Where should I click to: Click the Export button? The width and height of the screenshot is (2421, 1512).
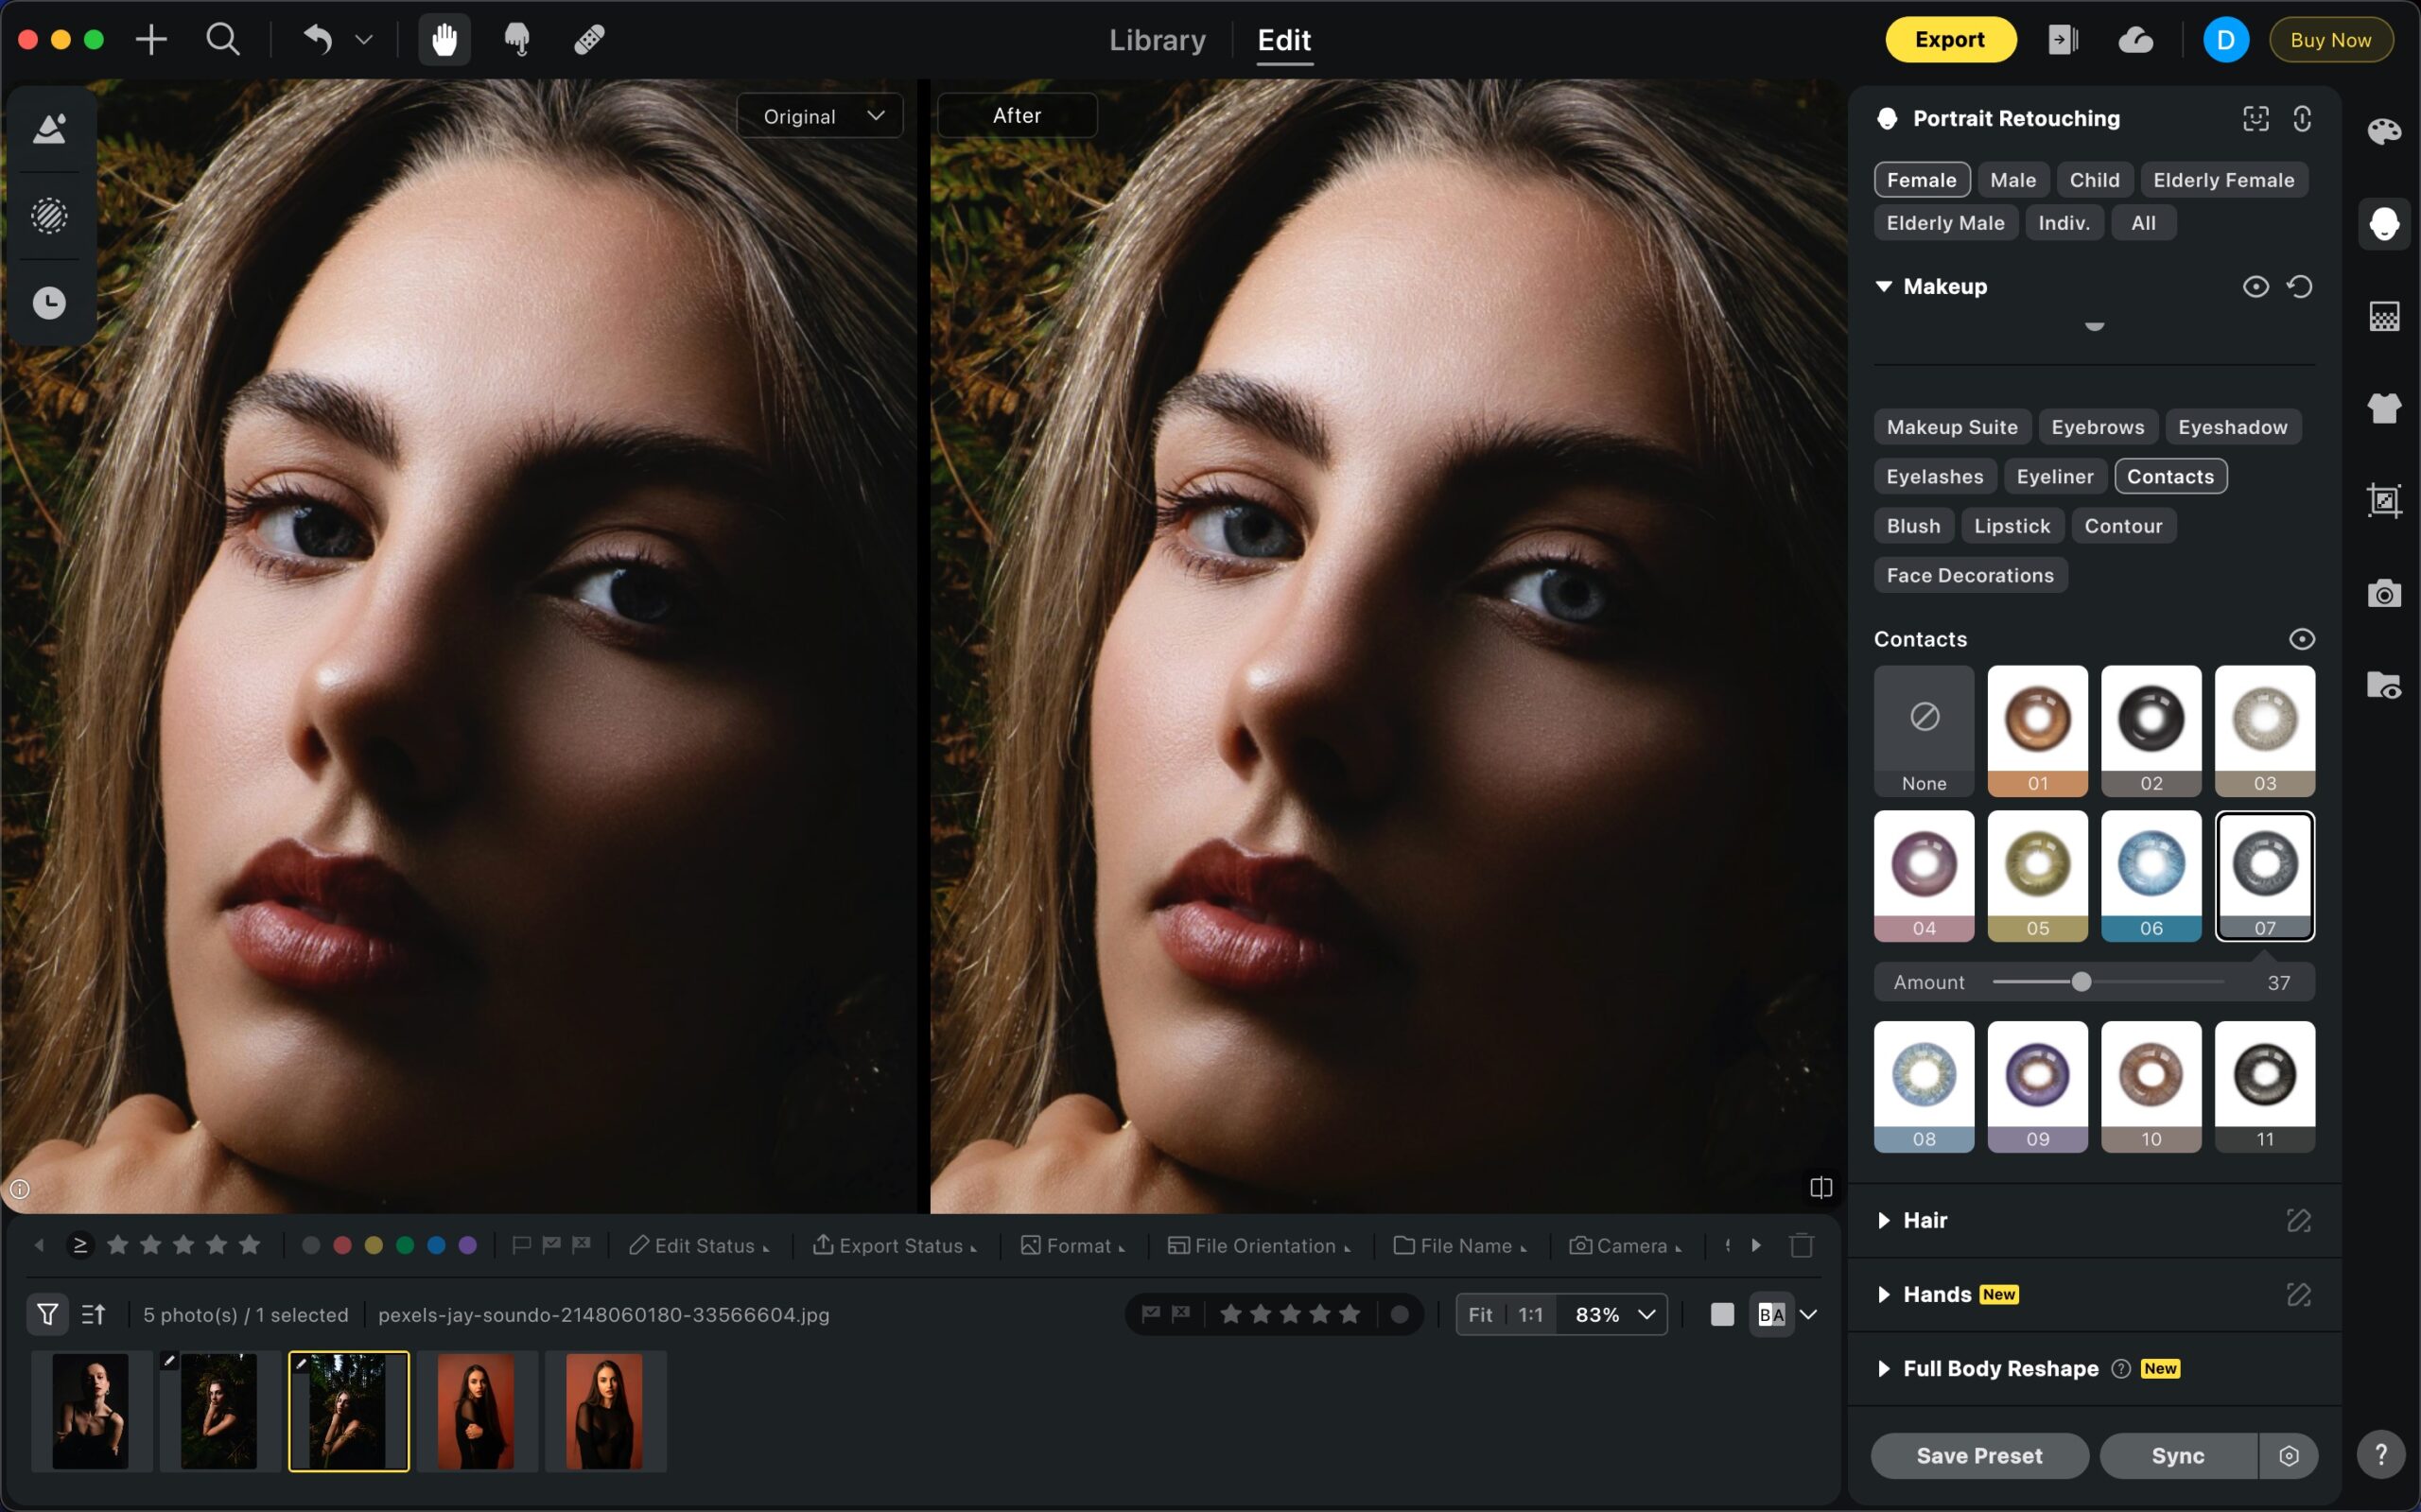pyautogui.click(x=1949, y=40)
